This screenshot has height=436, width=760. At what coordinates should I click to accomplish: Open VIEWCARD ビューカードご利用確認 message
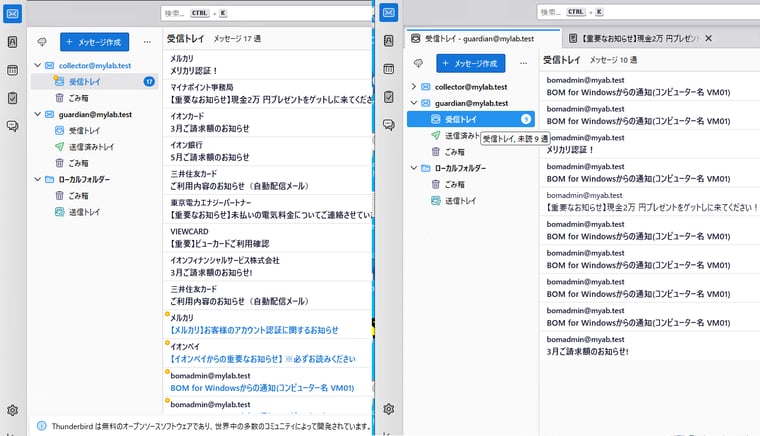pyautogui.click(x=268, y=237)
